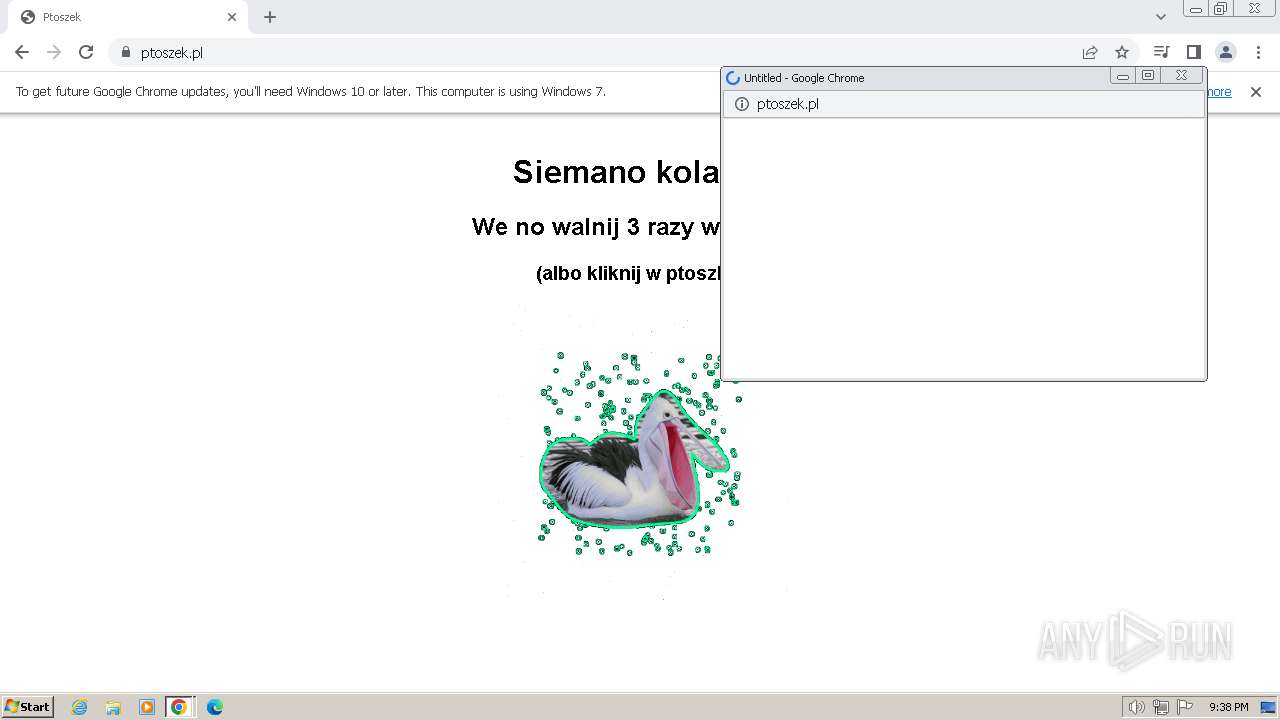Toggle the side panel icon
1280x720 pixels.
click(x=1193, y=52)
